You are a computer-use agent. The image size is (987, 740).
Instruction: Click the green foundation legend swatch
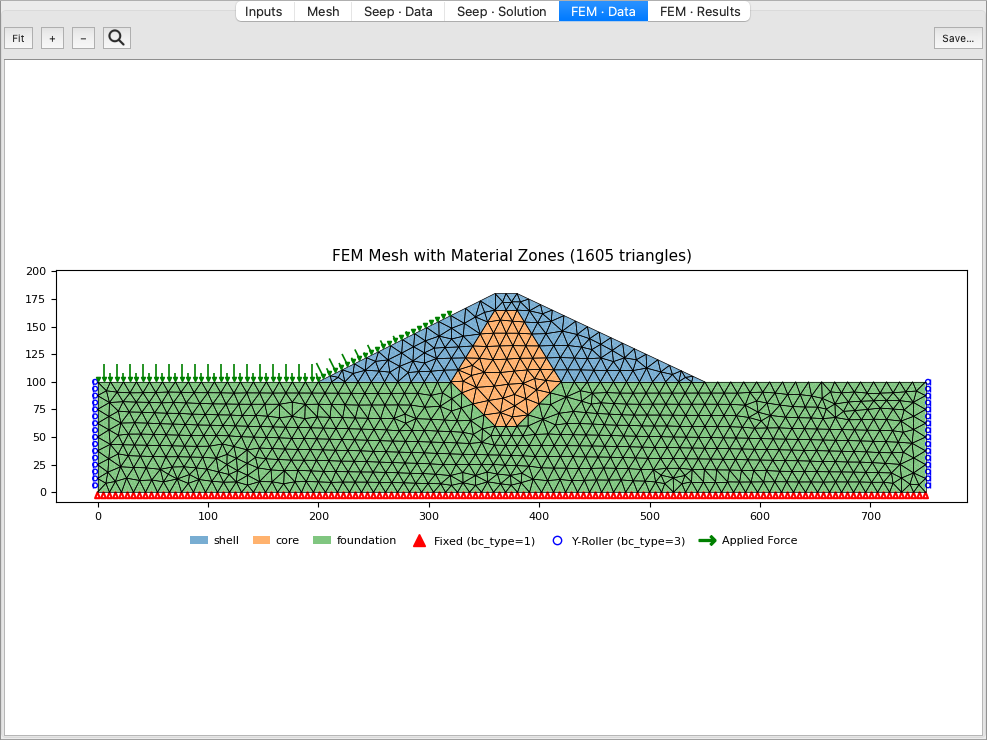[x=322, y=541]
